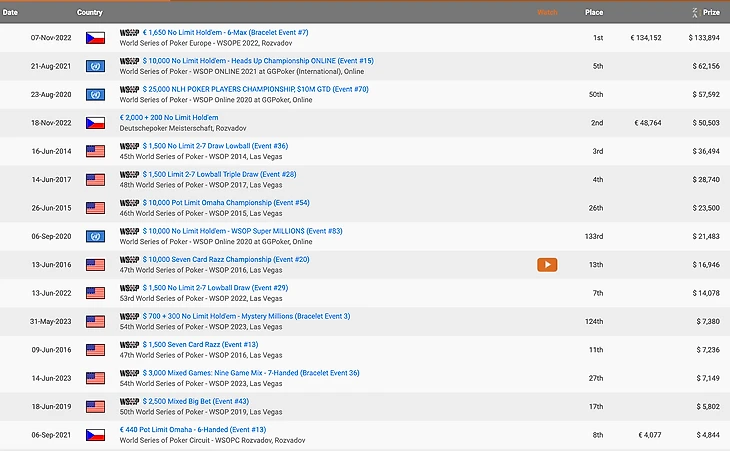Click the WSOP logo beside Heads Up Championship
The height and width of the screenshot is (451, 730).
pos(129,60)
